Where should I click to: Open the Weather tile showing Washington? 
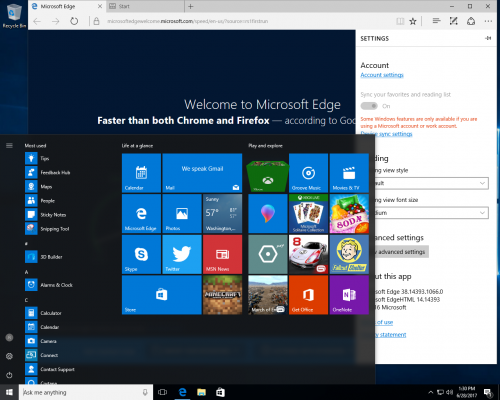point(222,213)
